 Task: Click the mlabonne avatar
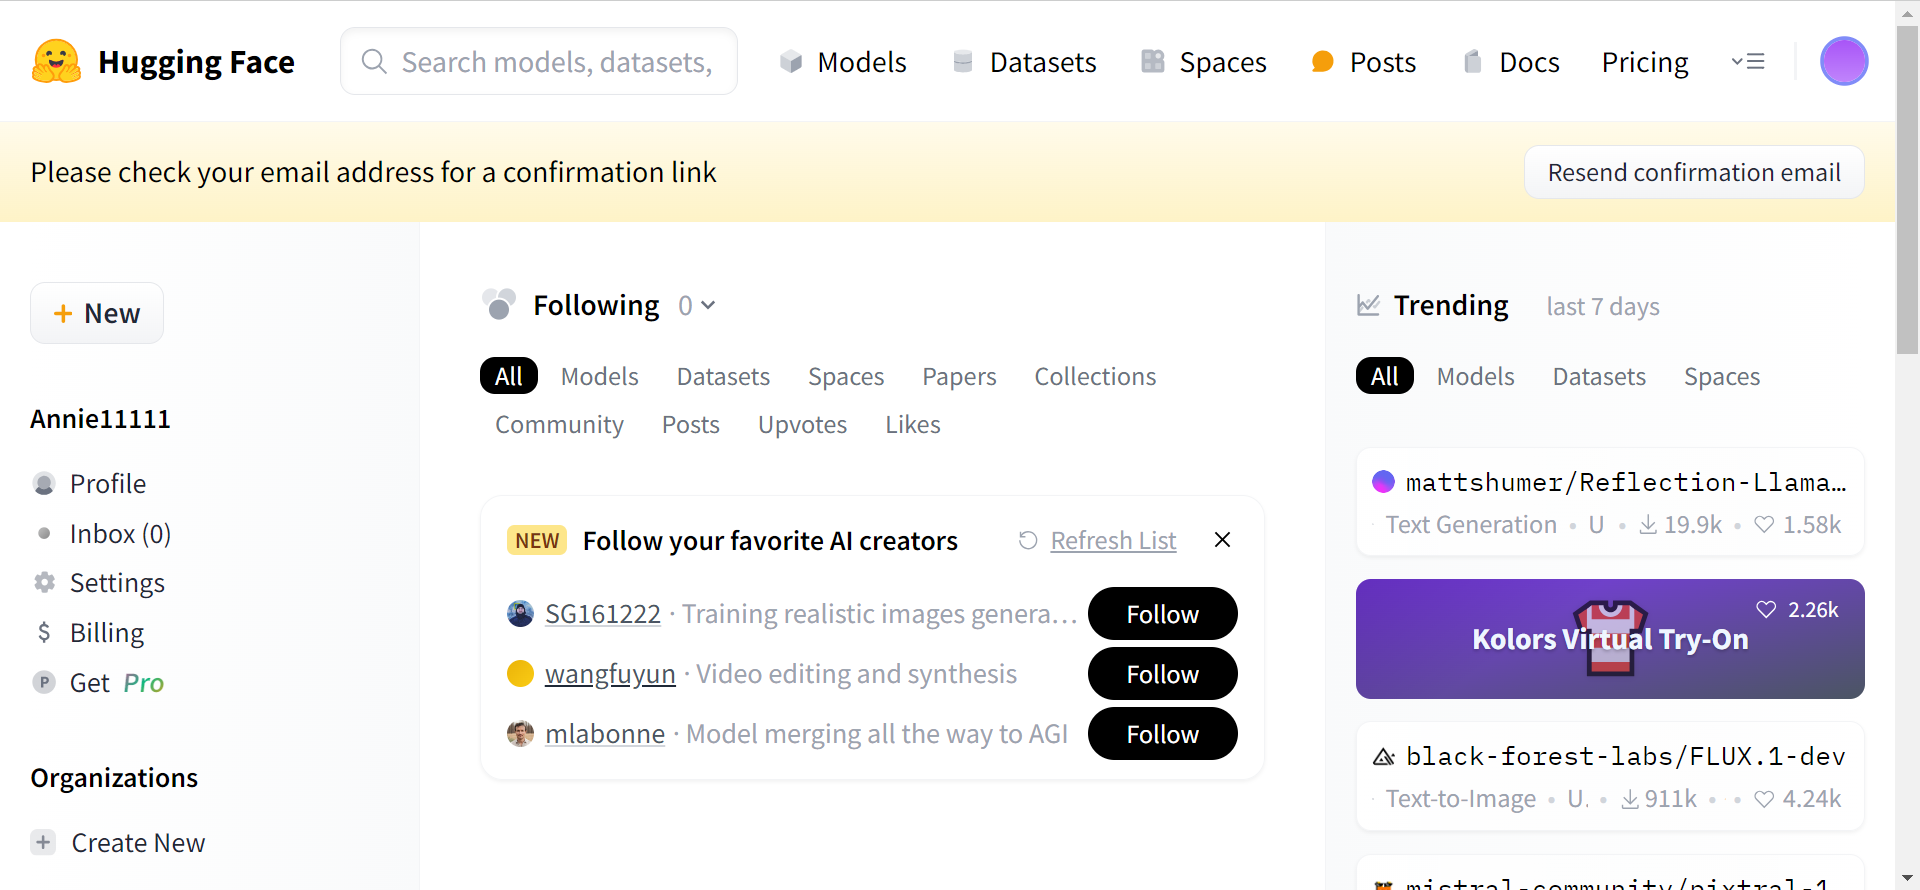(520, 734)
